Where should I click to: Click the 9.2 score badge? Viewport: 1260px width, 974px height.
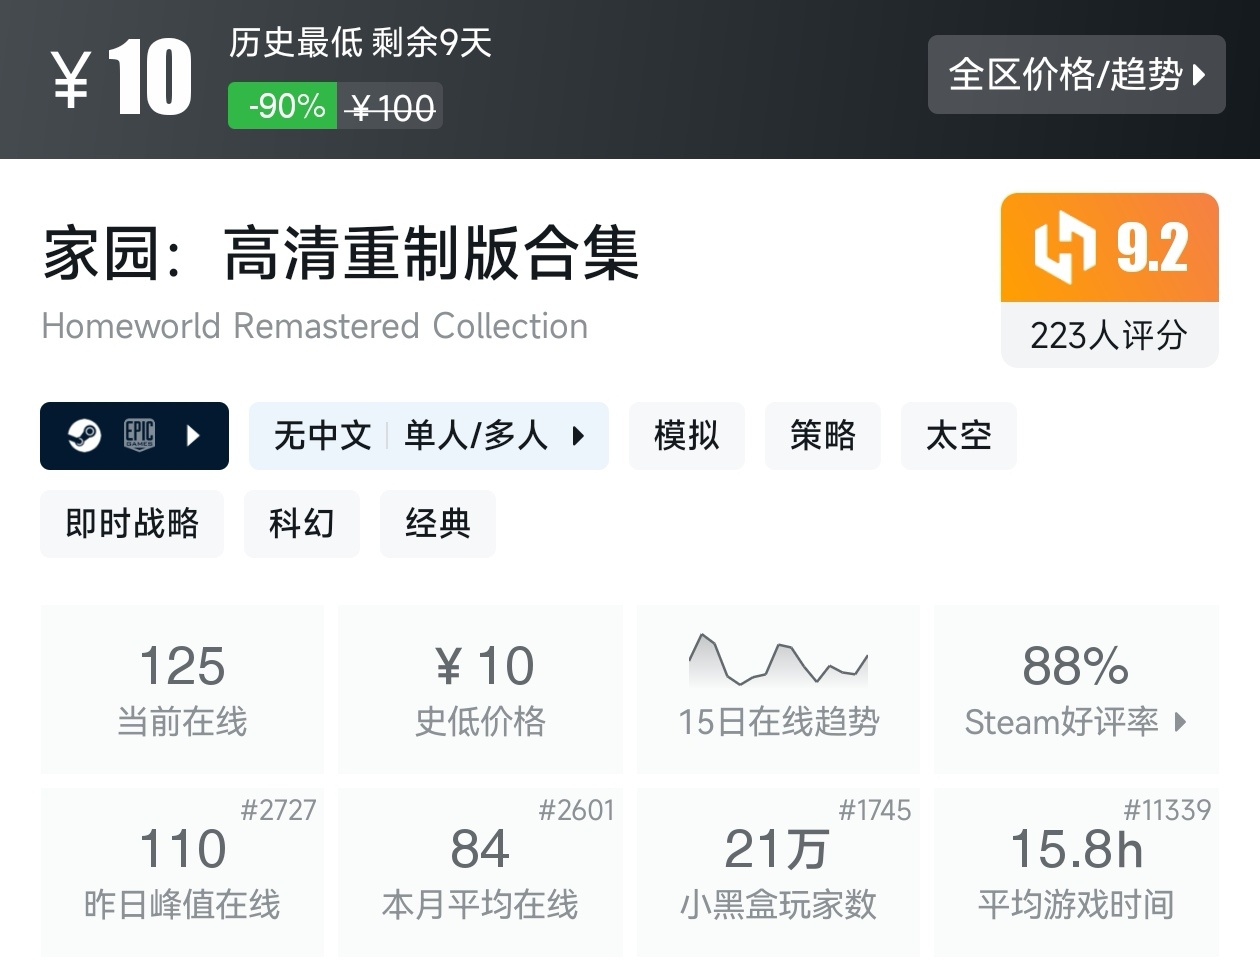[1110, 248]
